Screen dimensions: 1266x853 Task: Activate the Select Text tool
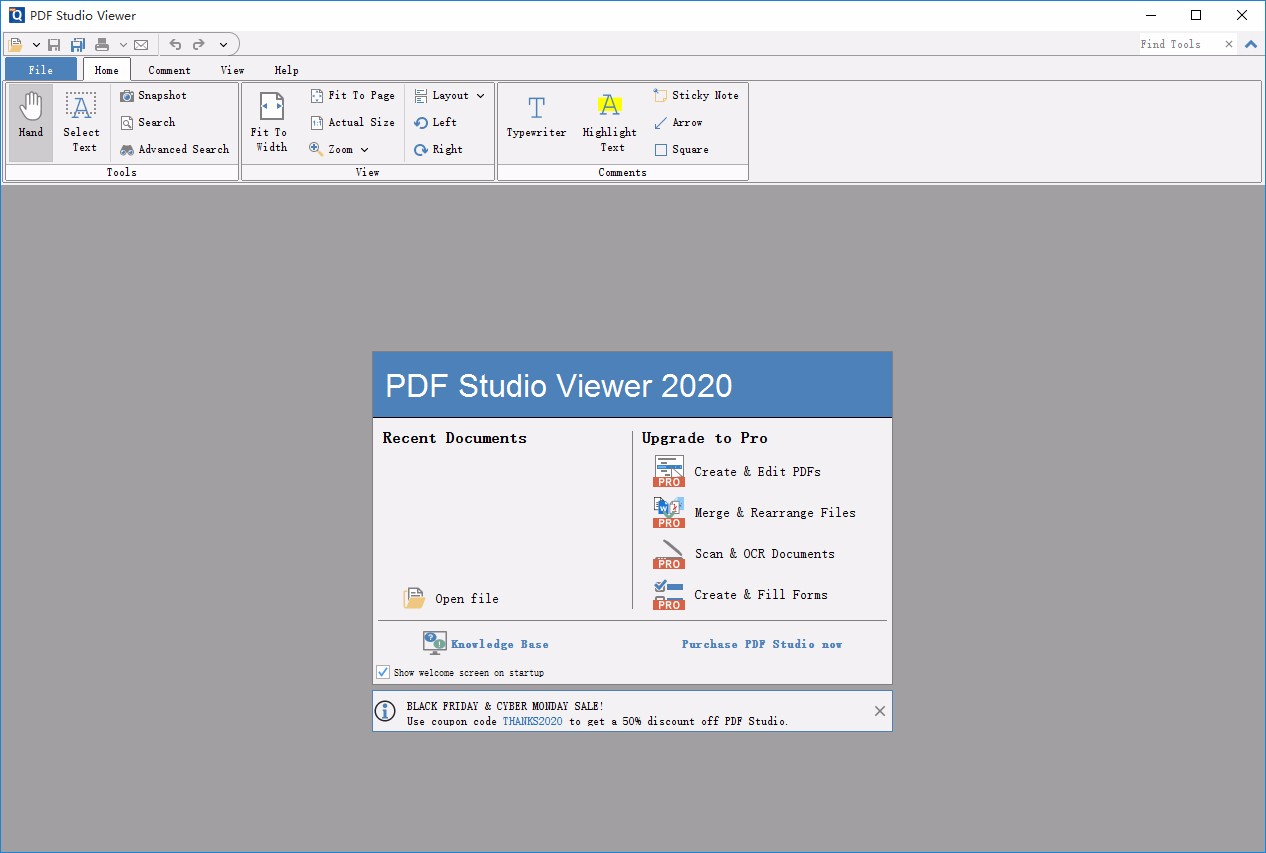coord(81,120)
